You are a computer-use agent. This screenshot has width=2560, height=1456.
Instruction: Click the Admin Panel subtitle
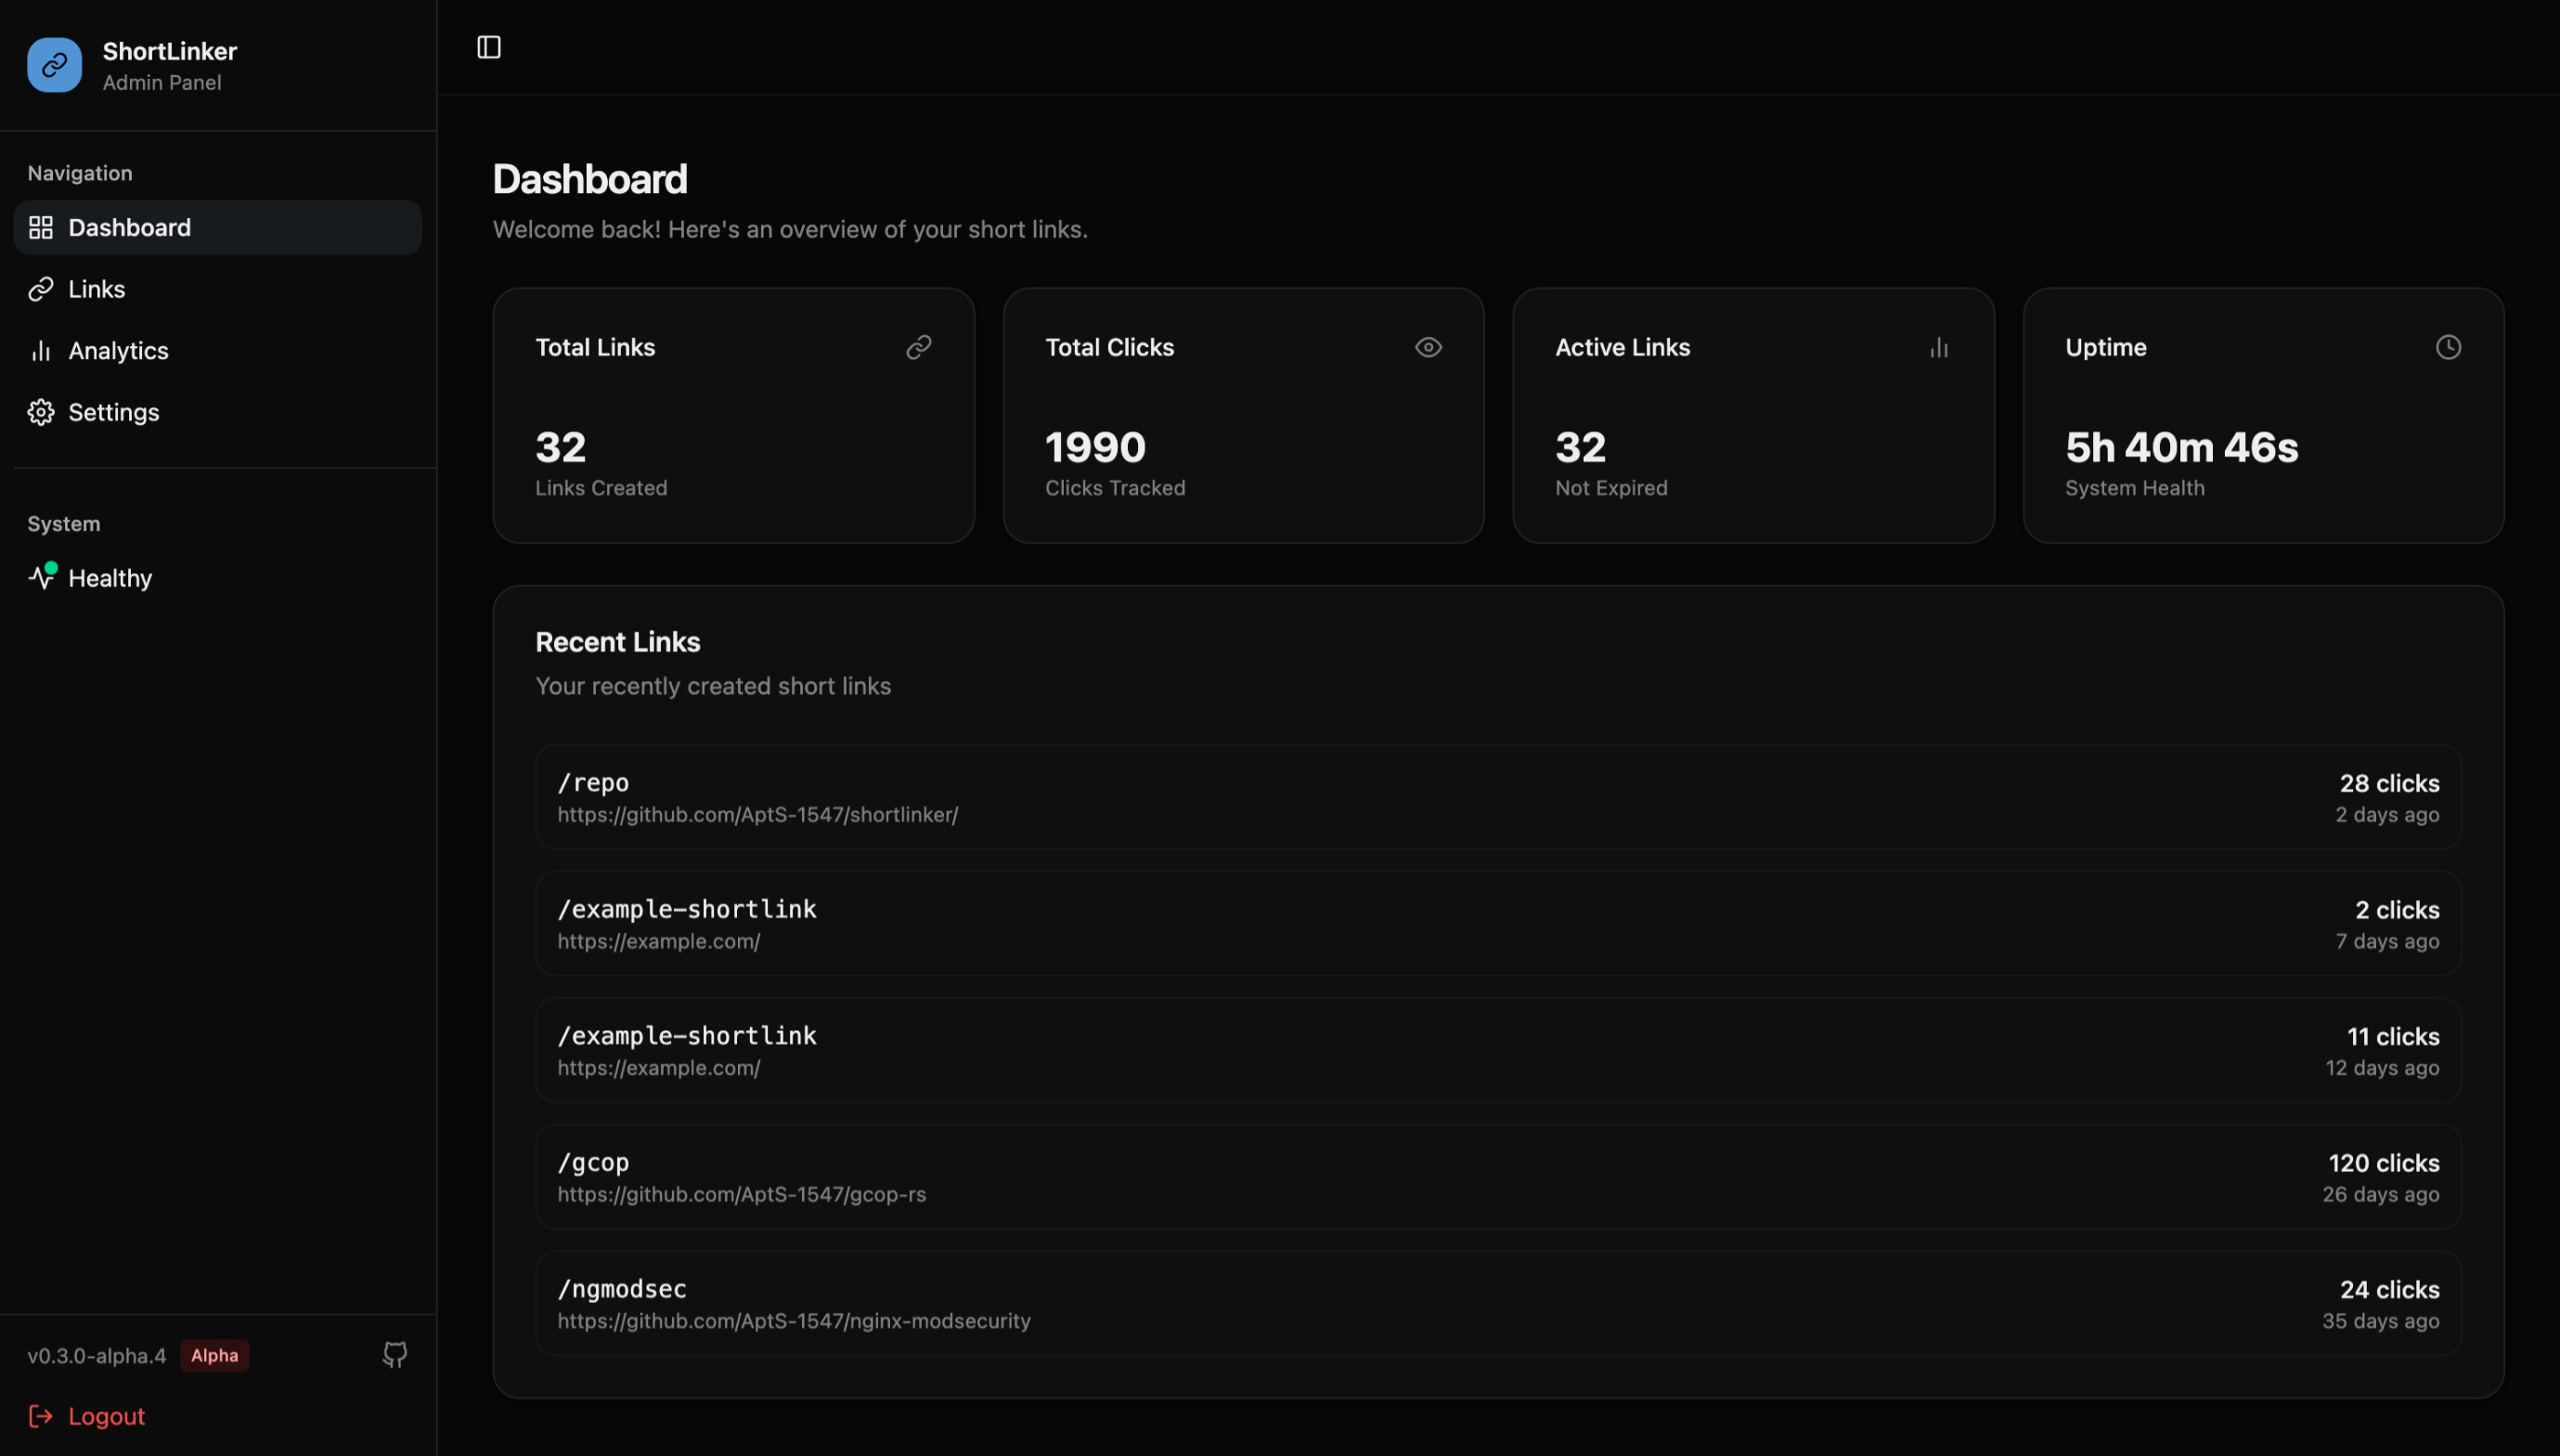[x=162, y=83]
